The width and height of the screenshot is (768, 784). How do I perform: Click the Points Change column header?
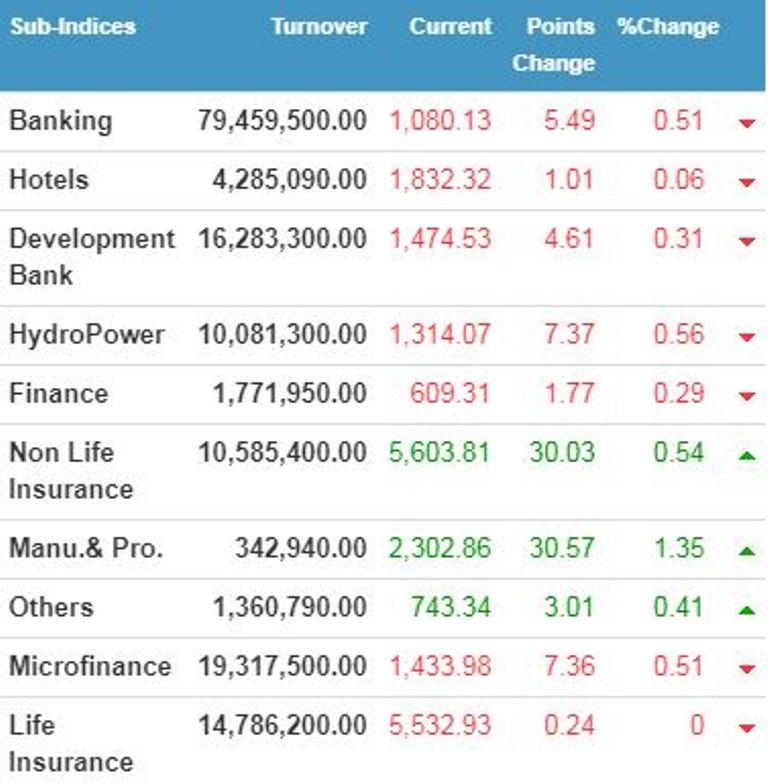[556, 45]
